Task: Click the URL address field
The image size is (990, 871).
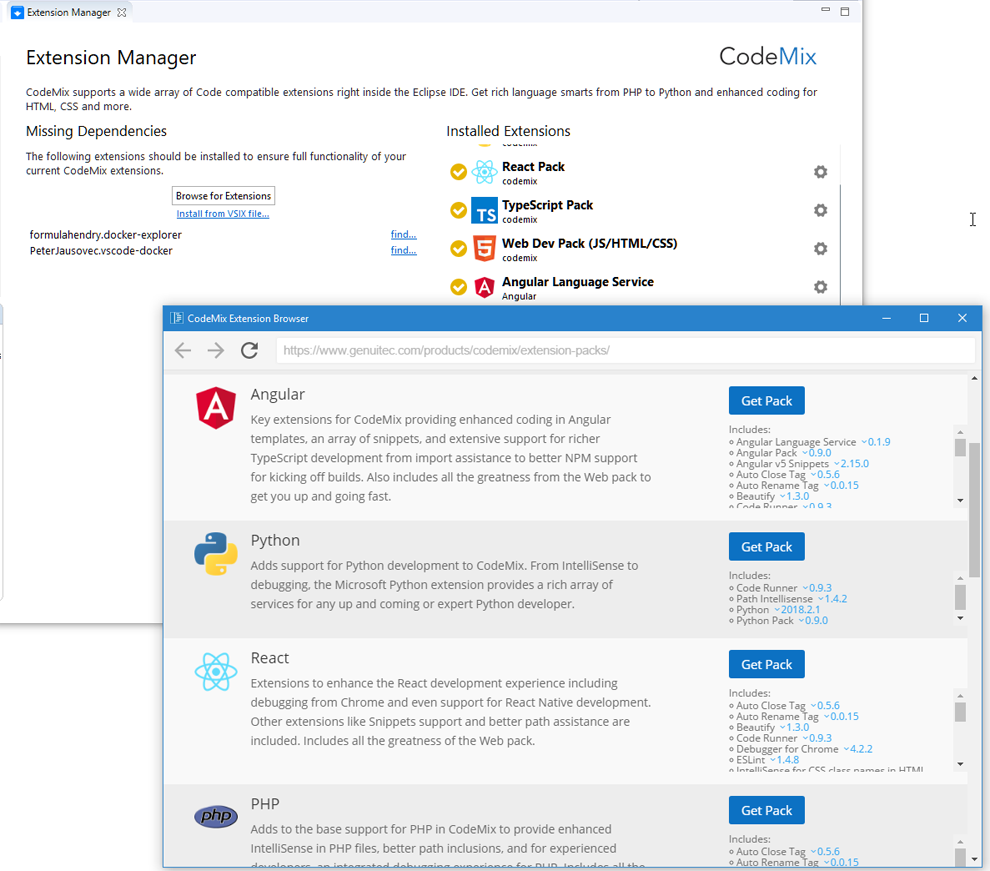Action: (x=625, y=350)
